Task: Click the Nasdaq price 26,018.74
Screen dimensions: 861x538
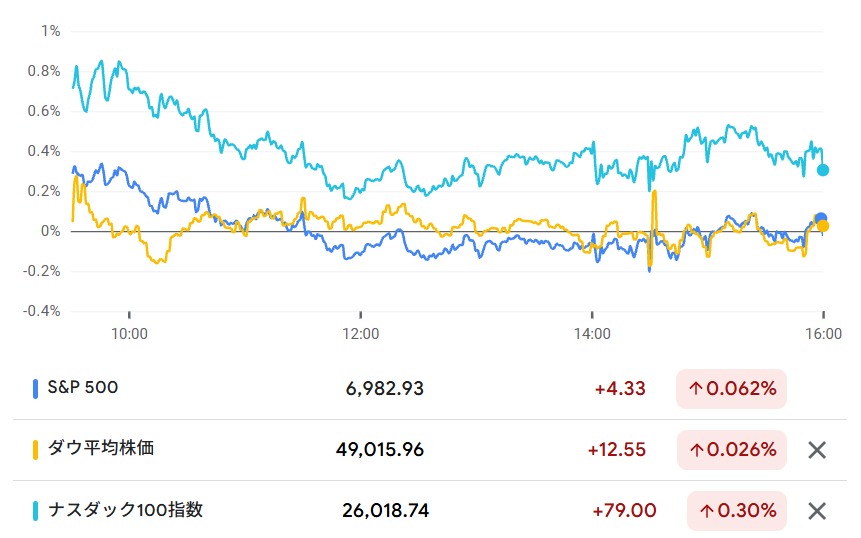Action: (385, 511)
